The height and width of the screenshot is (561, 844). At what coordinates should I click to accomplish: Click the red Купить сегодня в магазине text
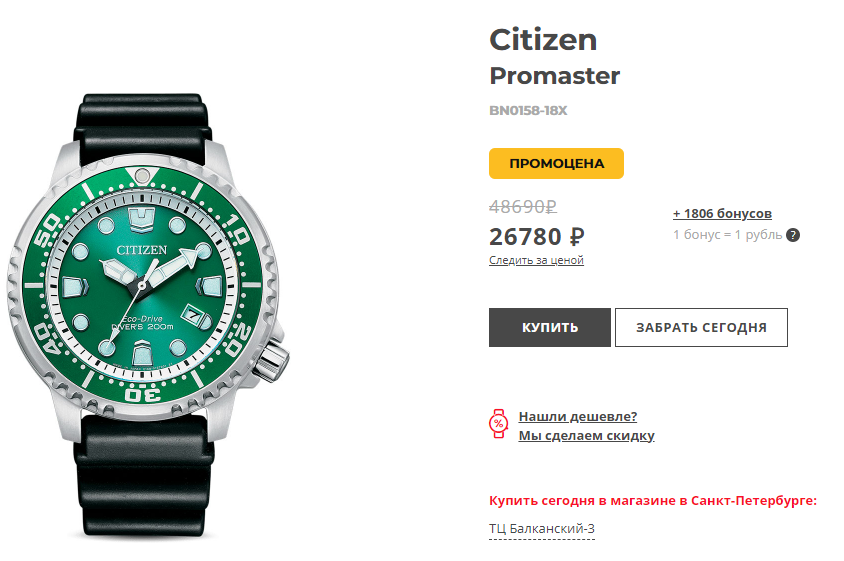pos(653,500)
